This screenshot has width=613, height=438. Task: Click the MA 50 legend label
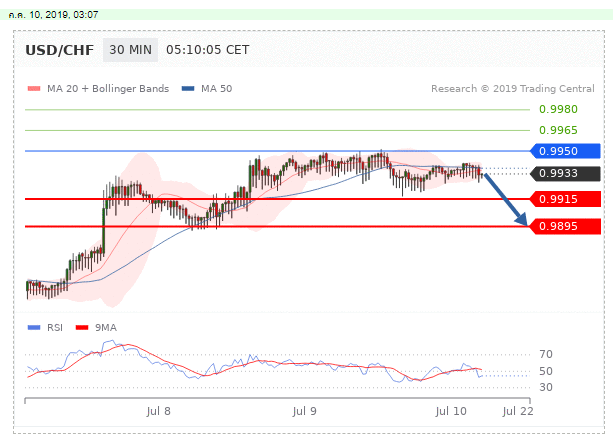pos(217,89)
